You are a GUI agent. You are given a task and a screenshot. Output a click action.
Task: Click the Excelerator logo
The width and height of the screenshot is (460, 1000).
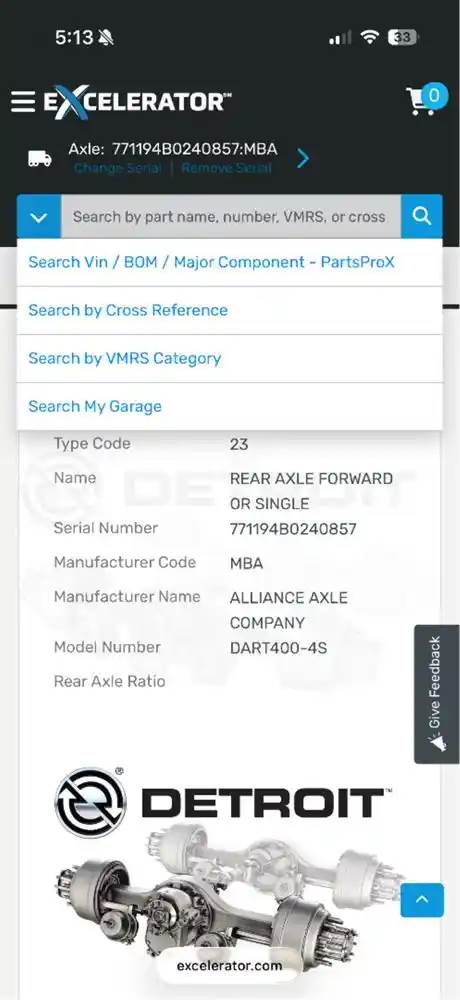137,101
